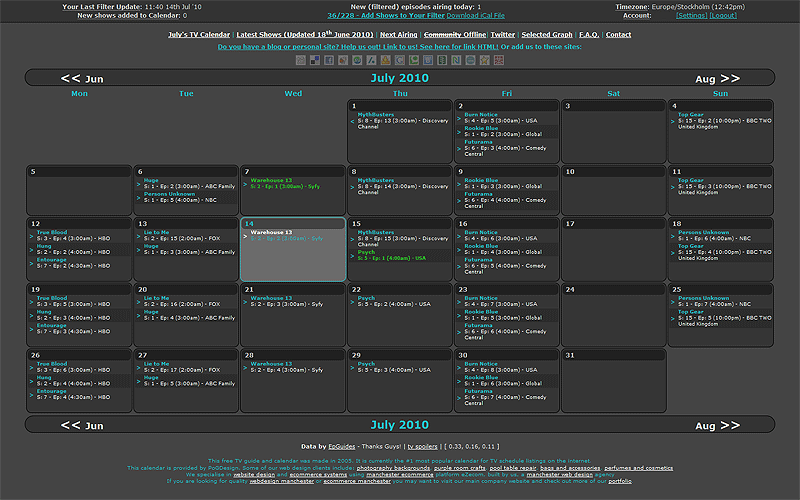Open Burn Notice show on July 30
The image size is (800, 500).
tap(481, 364)
